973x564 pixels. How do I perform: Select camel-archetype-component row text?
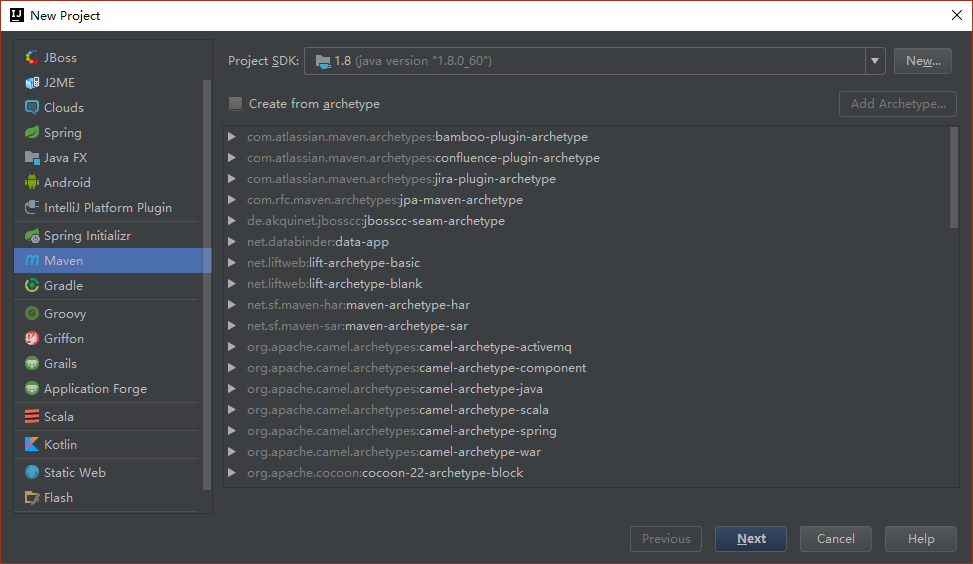[416, 368]
